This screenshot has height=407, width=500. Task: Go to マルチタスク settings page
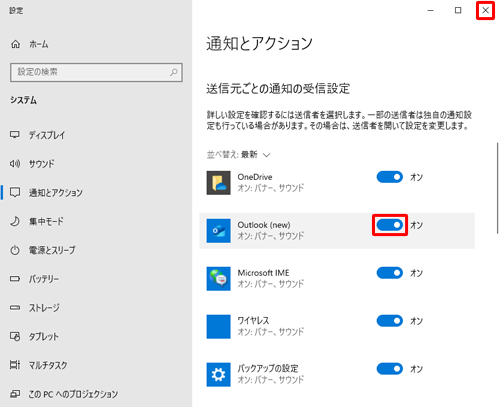48,365
